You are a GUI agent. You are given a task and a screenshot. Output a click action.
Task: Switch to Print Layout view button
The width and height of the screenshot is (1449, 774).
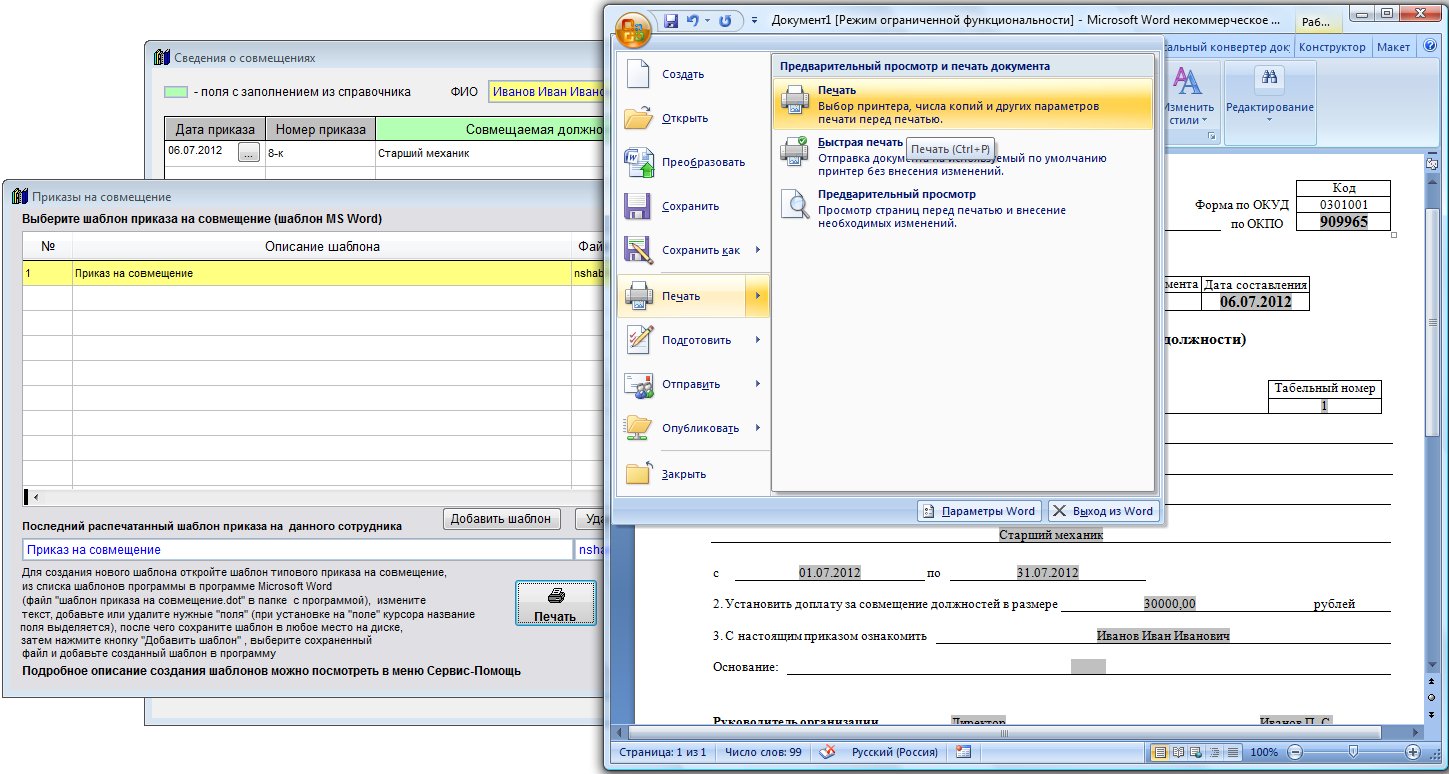(x=1160, y=752)
